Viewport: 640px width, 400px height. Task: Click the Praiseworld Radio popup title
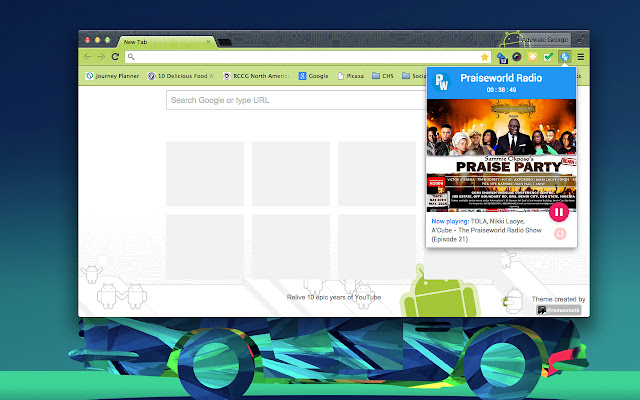[501, 78]
